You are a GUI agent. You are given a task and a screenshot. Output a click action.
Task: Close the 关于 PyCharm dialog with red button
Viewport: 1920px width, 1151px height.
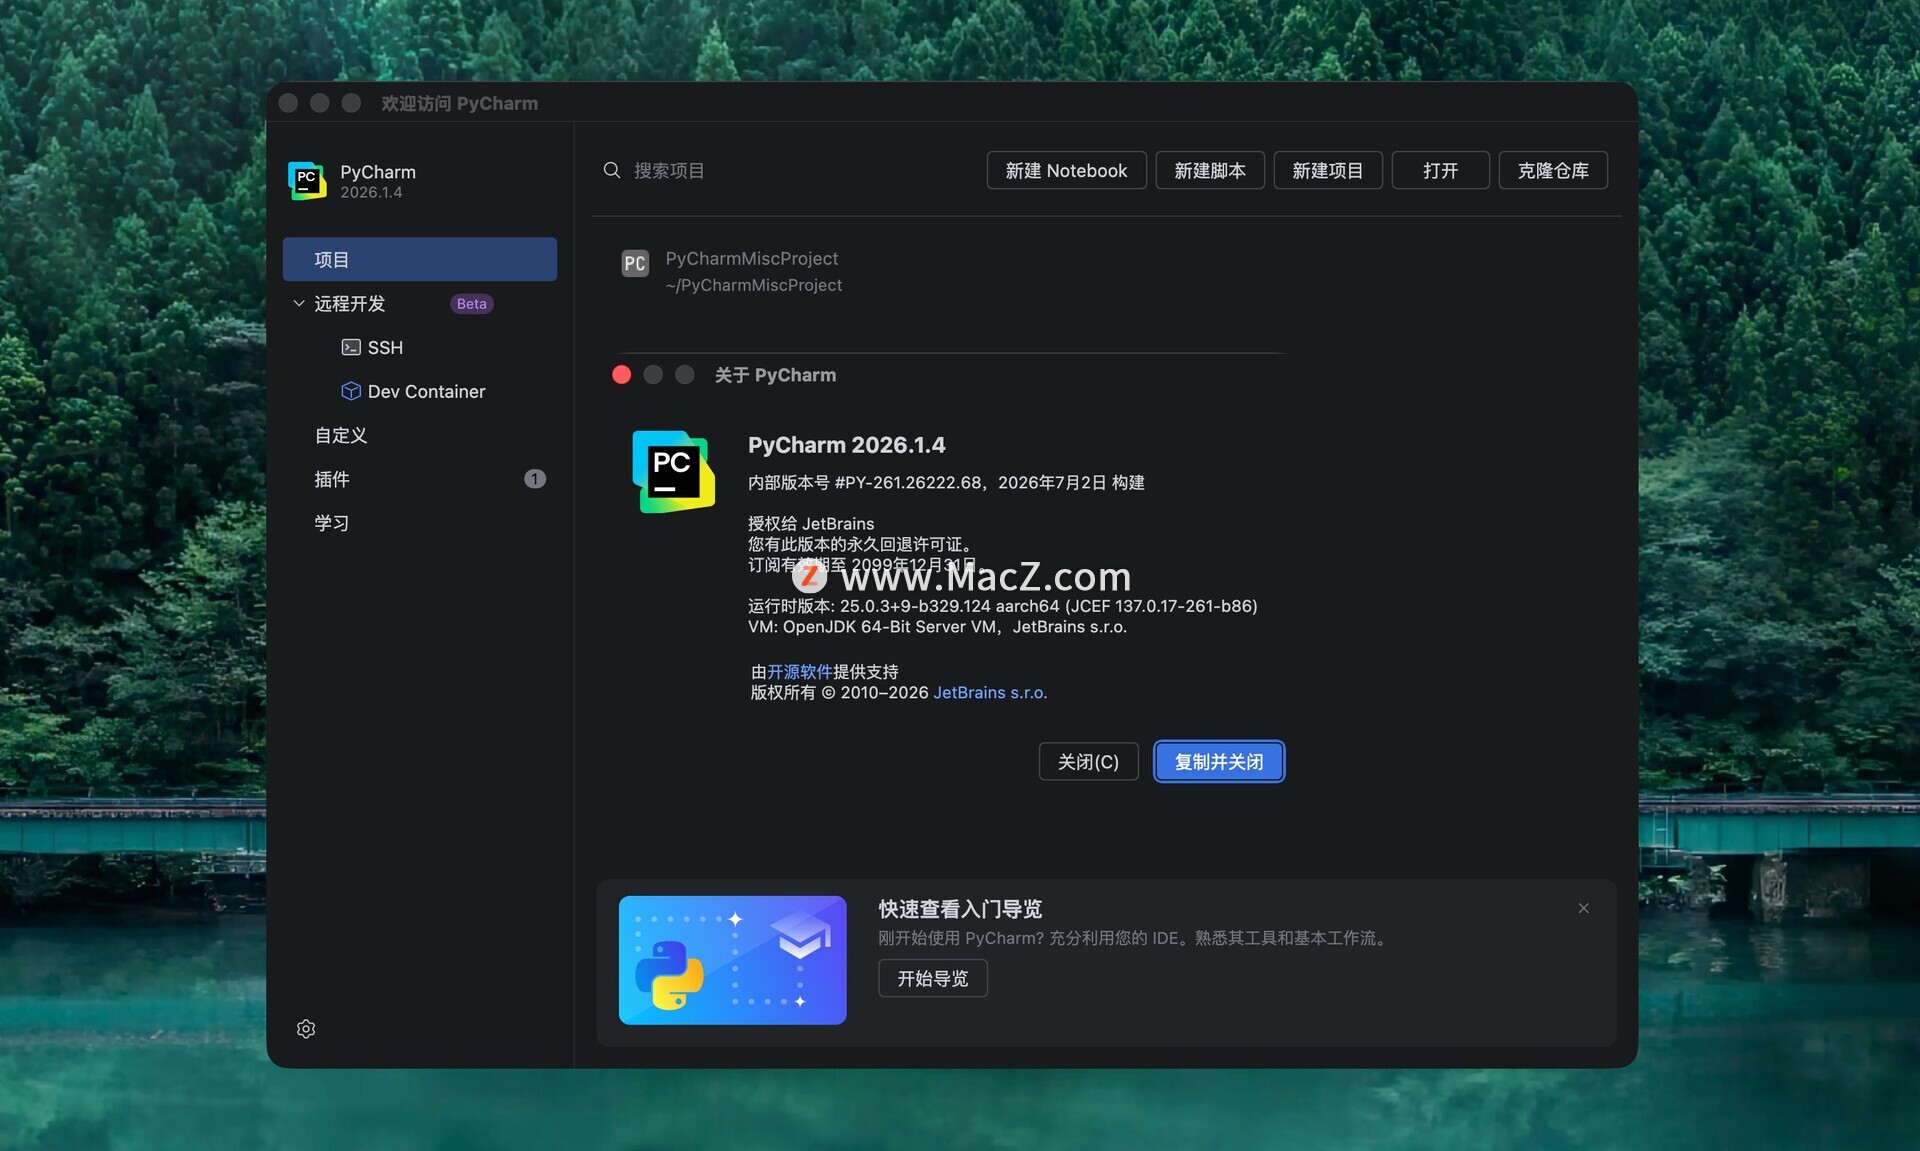[x=622, y=375]
